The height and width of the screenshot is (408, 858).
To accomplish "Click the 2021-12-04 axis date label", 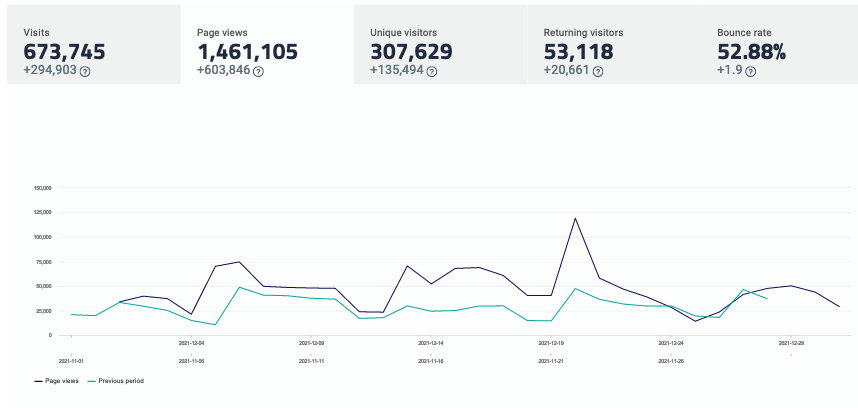I will (192, 343).
